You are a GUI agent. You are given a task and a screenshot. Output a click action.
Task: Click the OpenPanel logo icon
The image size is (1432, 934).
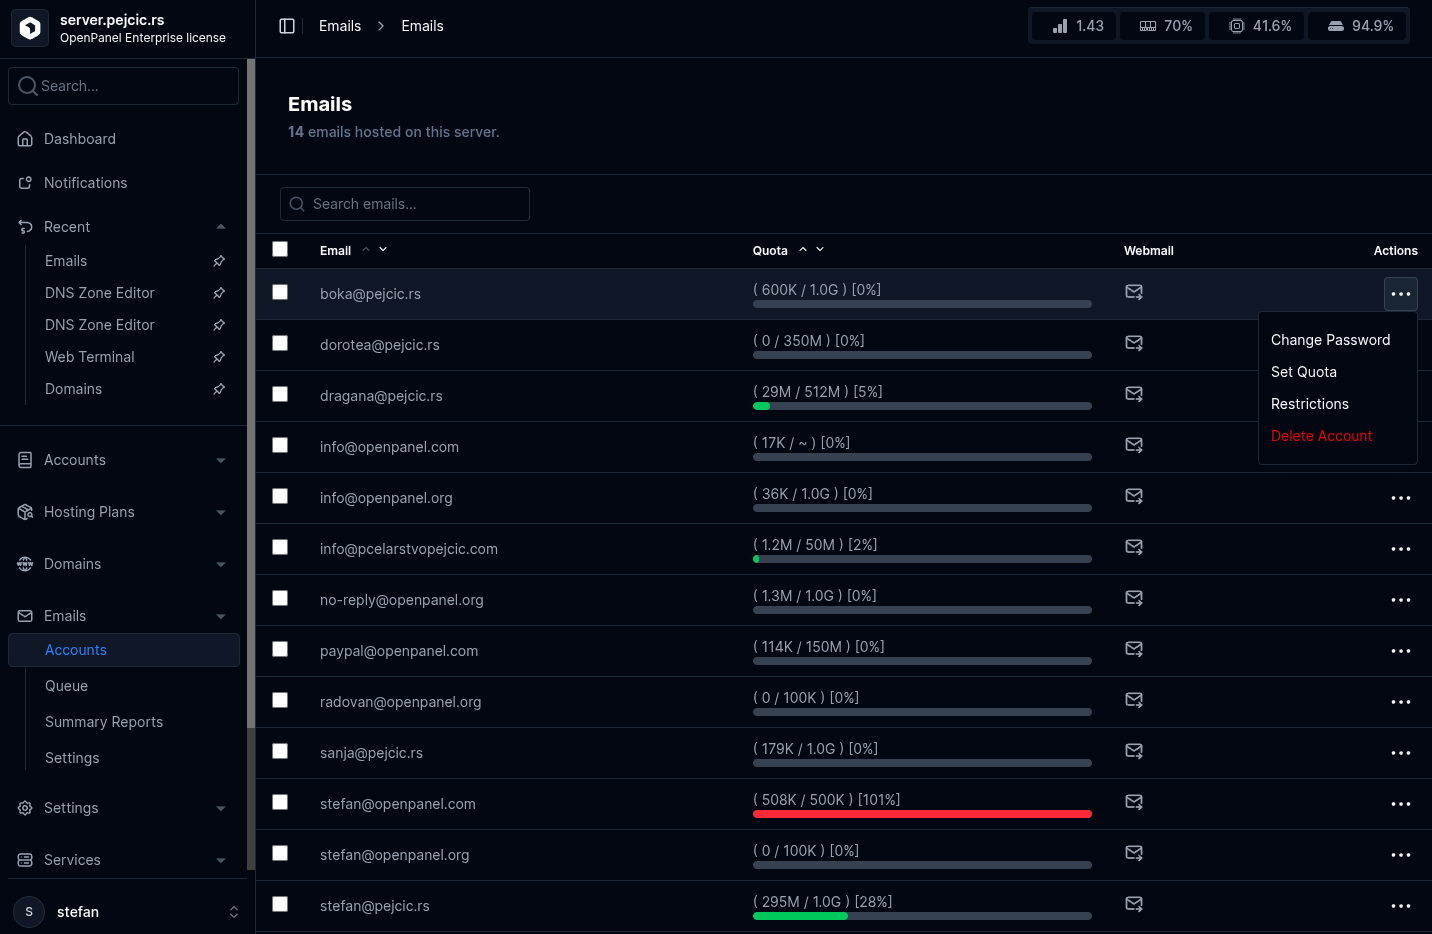click(x=30, y=28)
